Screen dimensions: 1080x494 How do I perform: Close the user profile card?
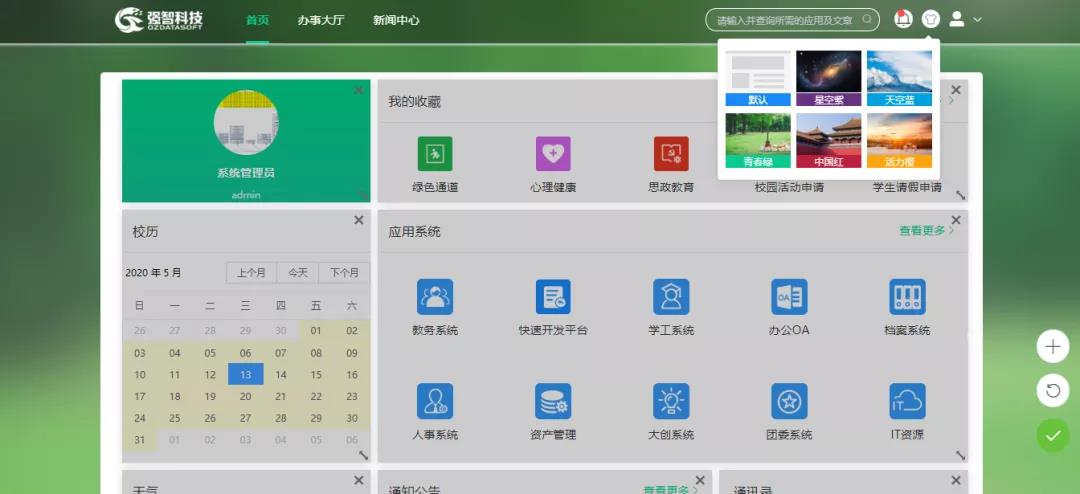[359, 90]
